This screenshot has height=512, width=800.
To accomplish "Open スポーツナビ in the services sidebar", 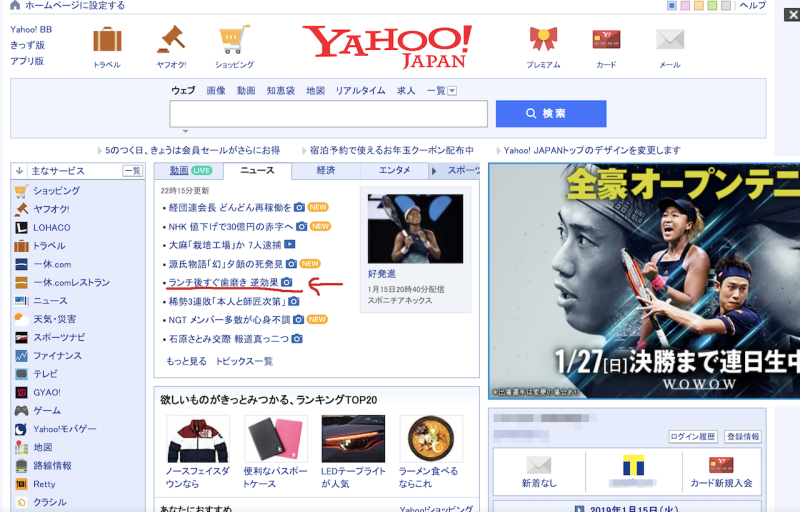I will pyautogui.click(x=60, y=337).
